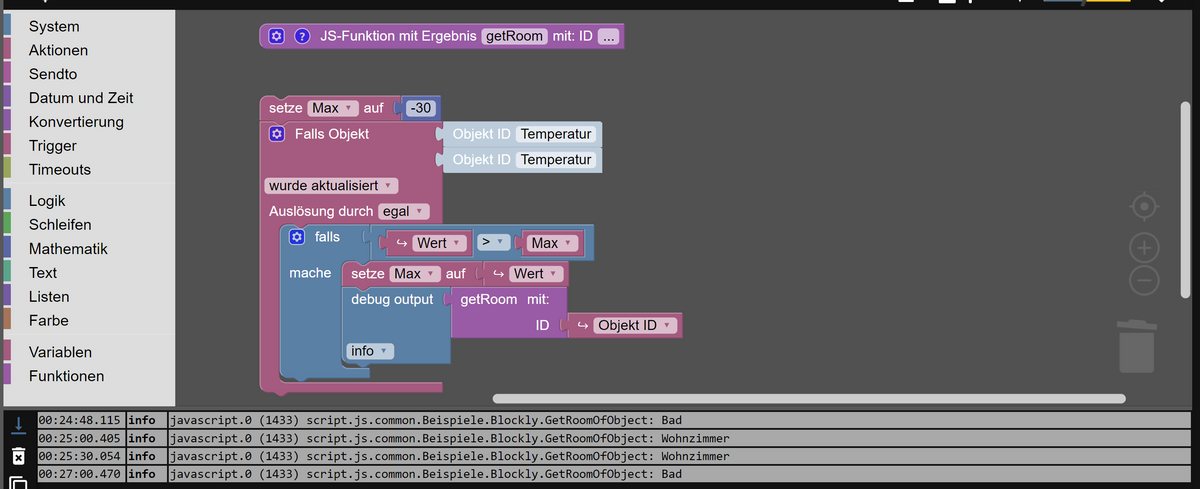Zoom in the Blockly workspace

pos(1144,246)
